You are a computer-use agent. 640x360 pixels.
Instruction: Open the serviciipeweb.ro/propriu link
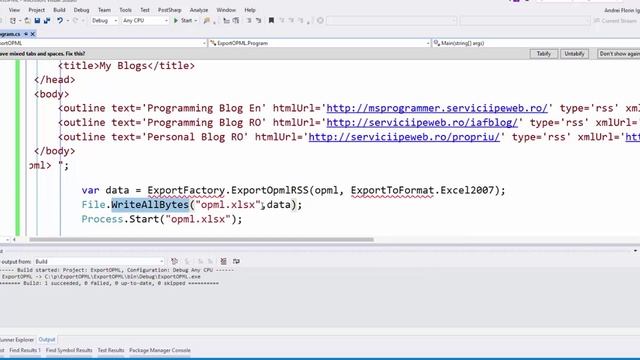404,137
